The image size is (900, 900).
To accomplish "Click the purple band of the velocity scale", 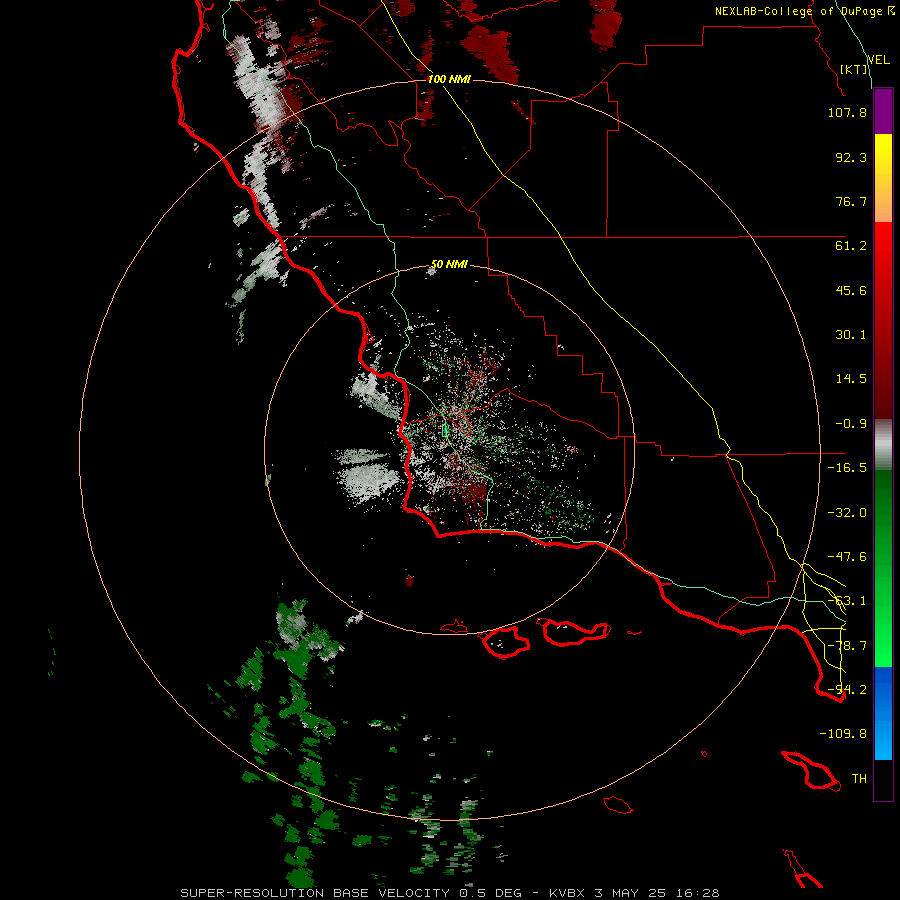I will coord(883,112).
